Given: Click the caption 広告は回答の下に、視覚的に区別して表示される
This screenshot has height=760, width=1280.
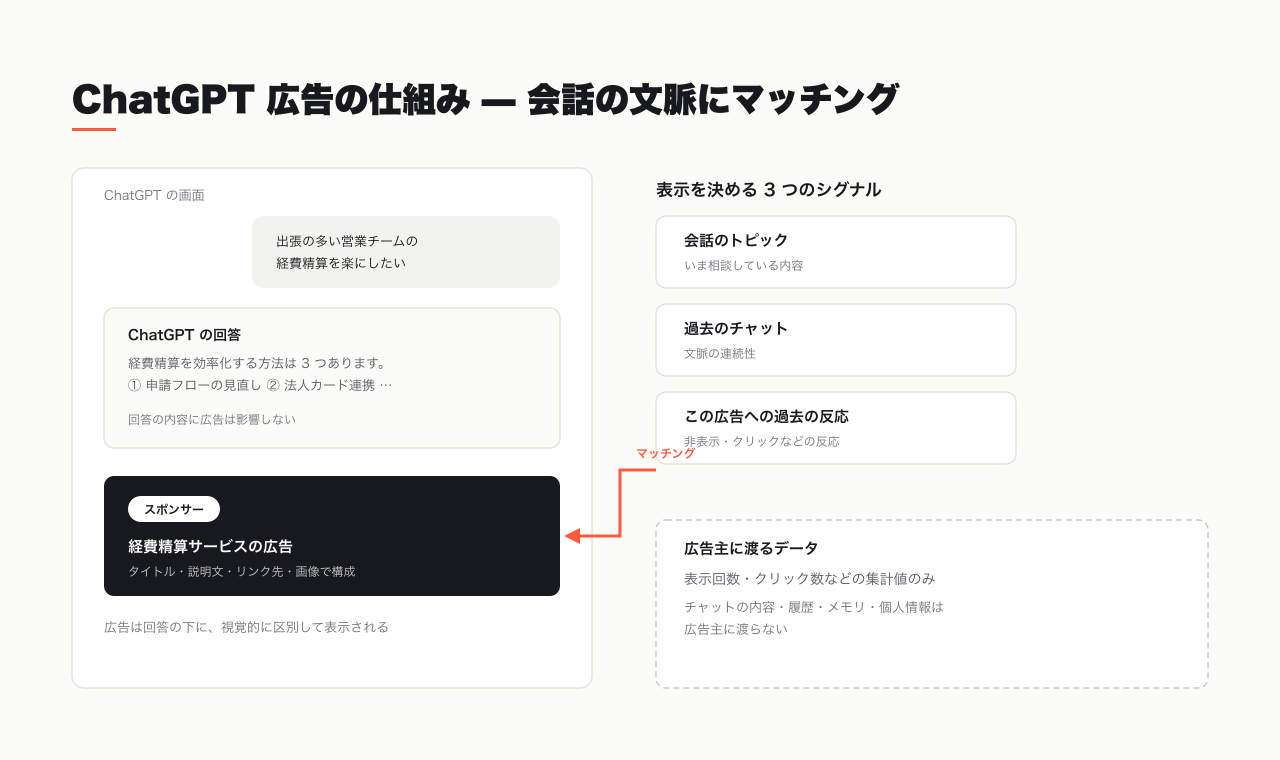Looking at the screenshot, I should tap(246, 628).
